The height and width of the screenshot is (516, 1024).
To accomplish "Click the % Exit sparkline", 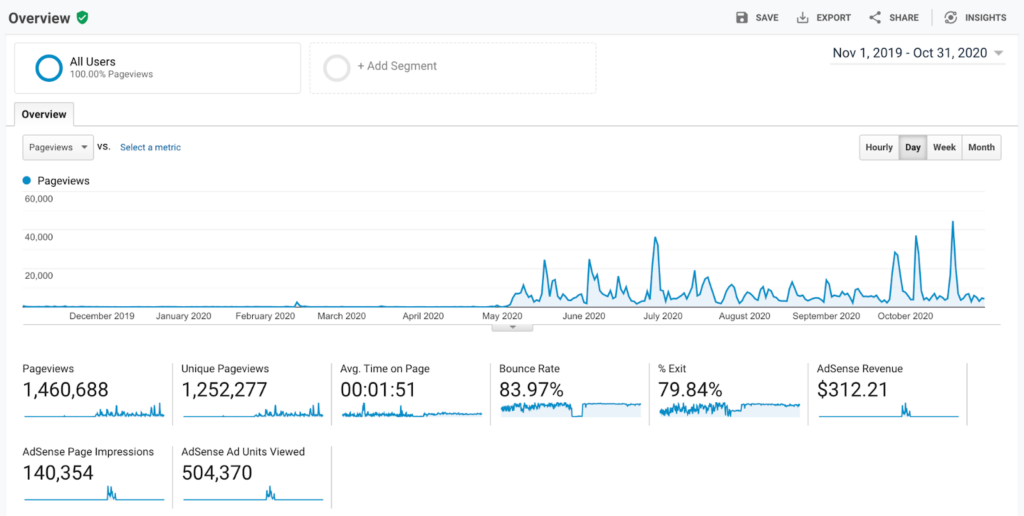I will (729, 410).
